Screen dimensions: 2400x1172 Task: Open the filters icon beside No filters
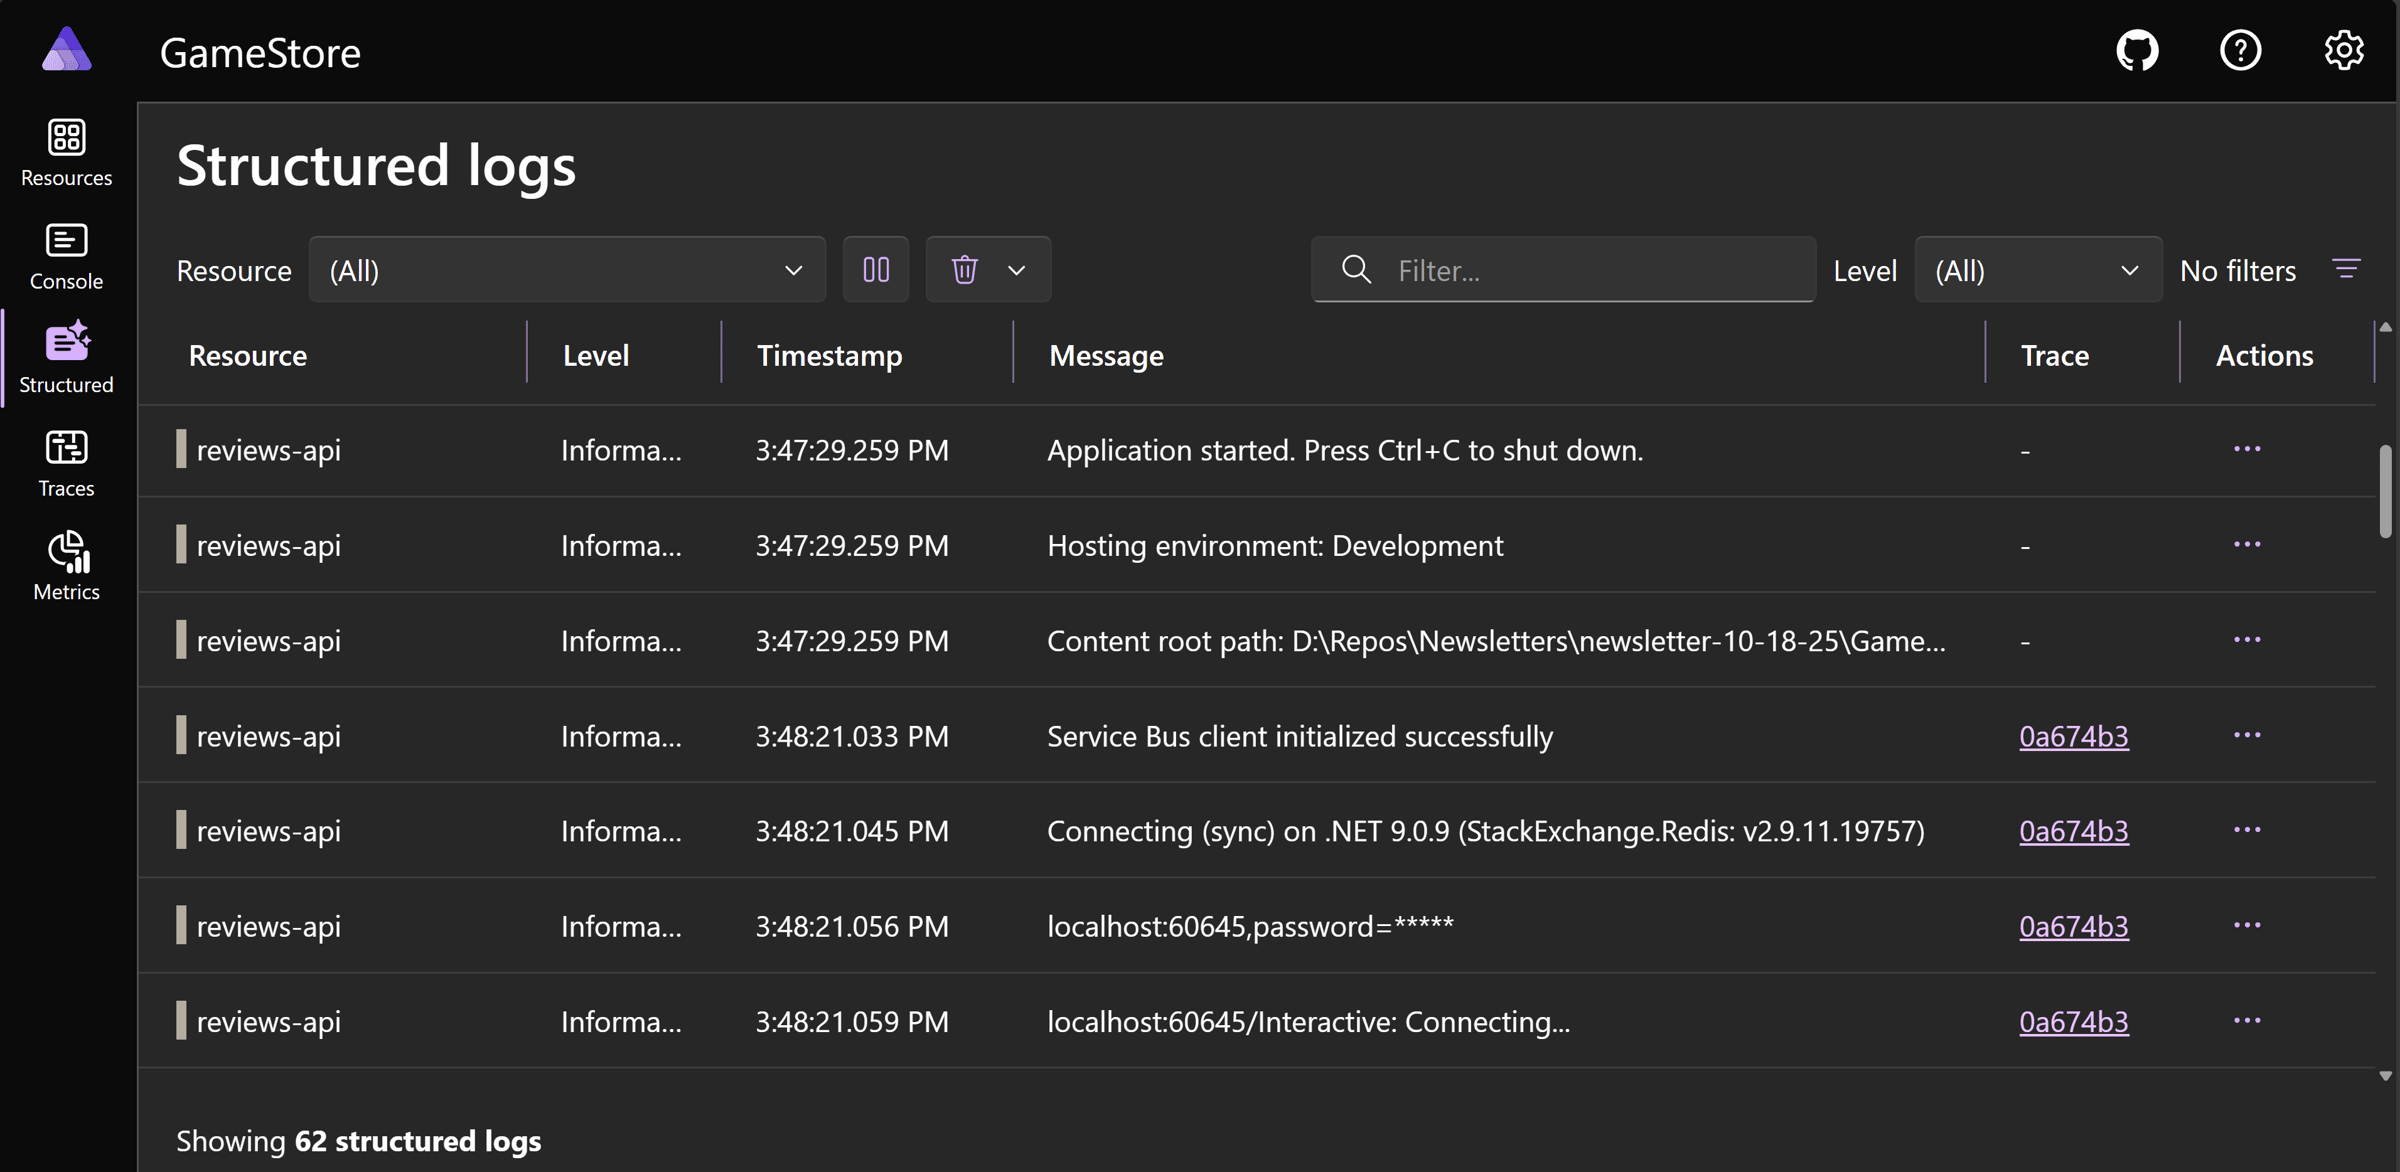pos(2346,270)
